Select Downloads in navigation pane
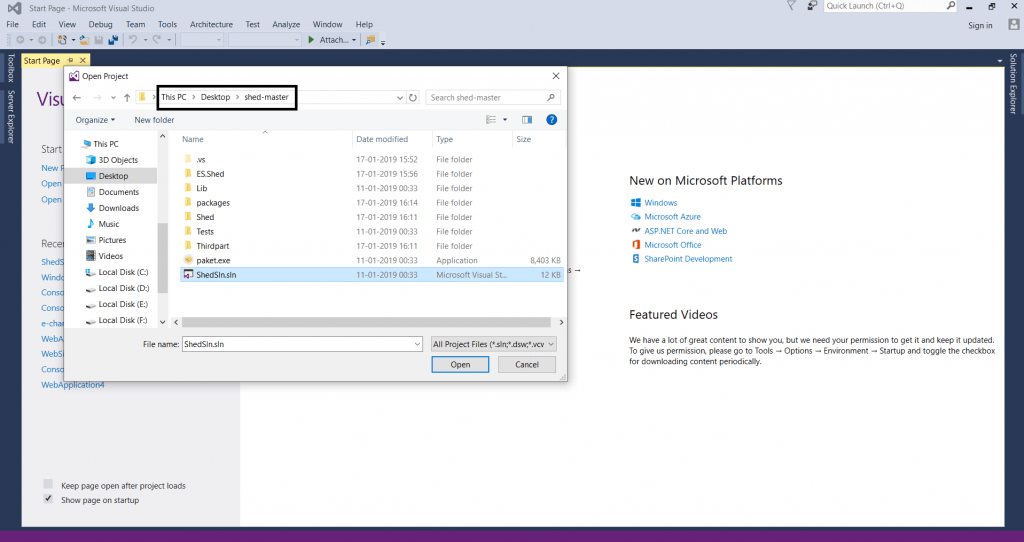This screenshot has width=1024, height=542. coord(118,208)
